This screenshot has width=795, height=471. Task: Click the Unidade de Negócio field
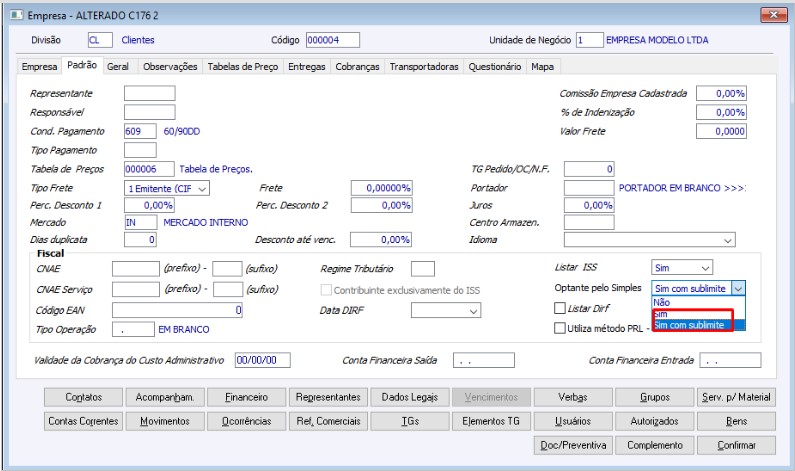589,40
